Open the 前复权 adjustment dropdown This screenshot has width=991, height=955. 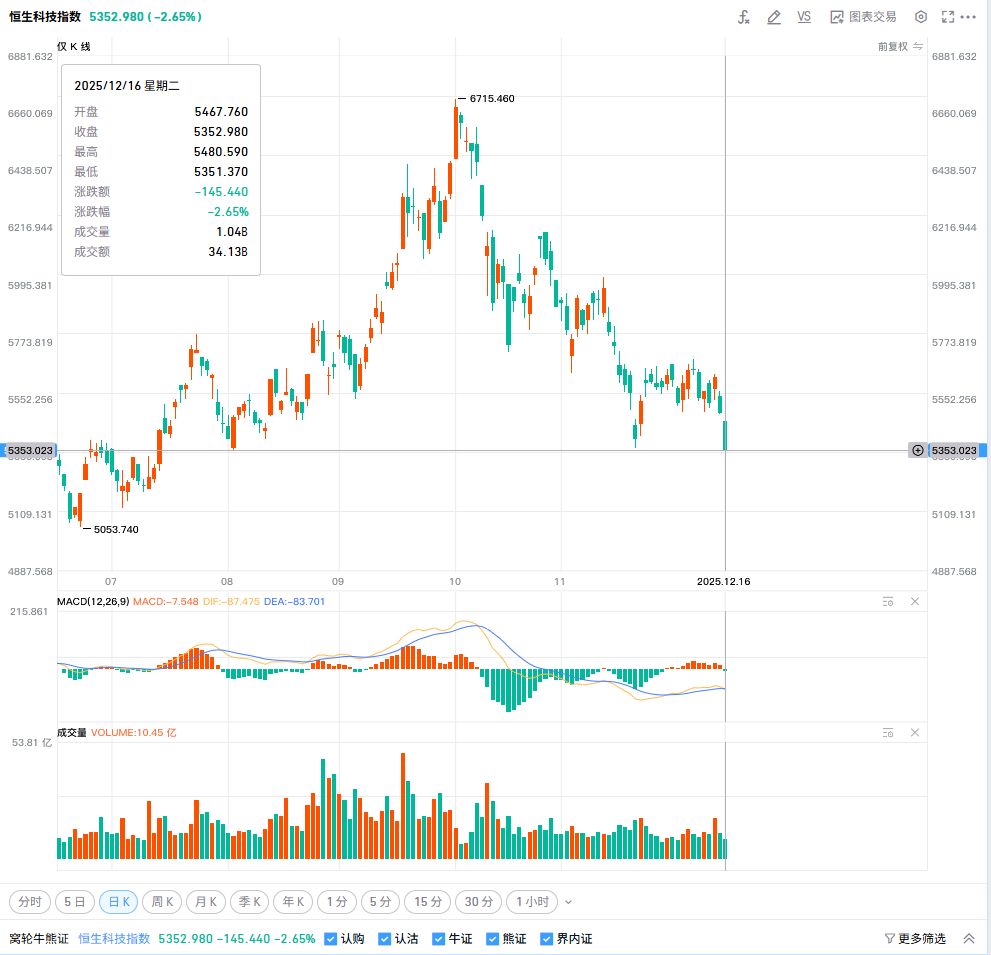(897, 46)
